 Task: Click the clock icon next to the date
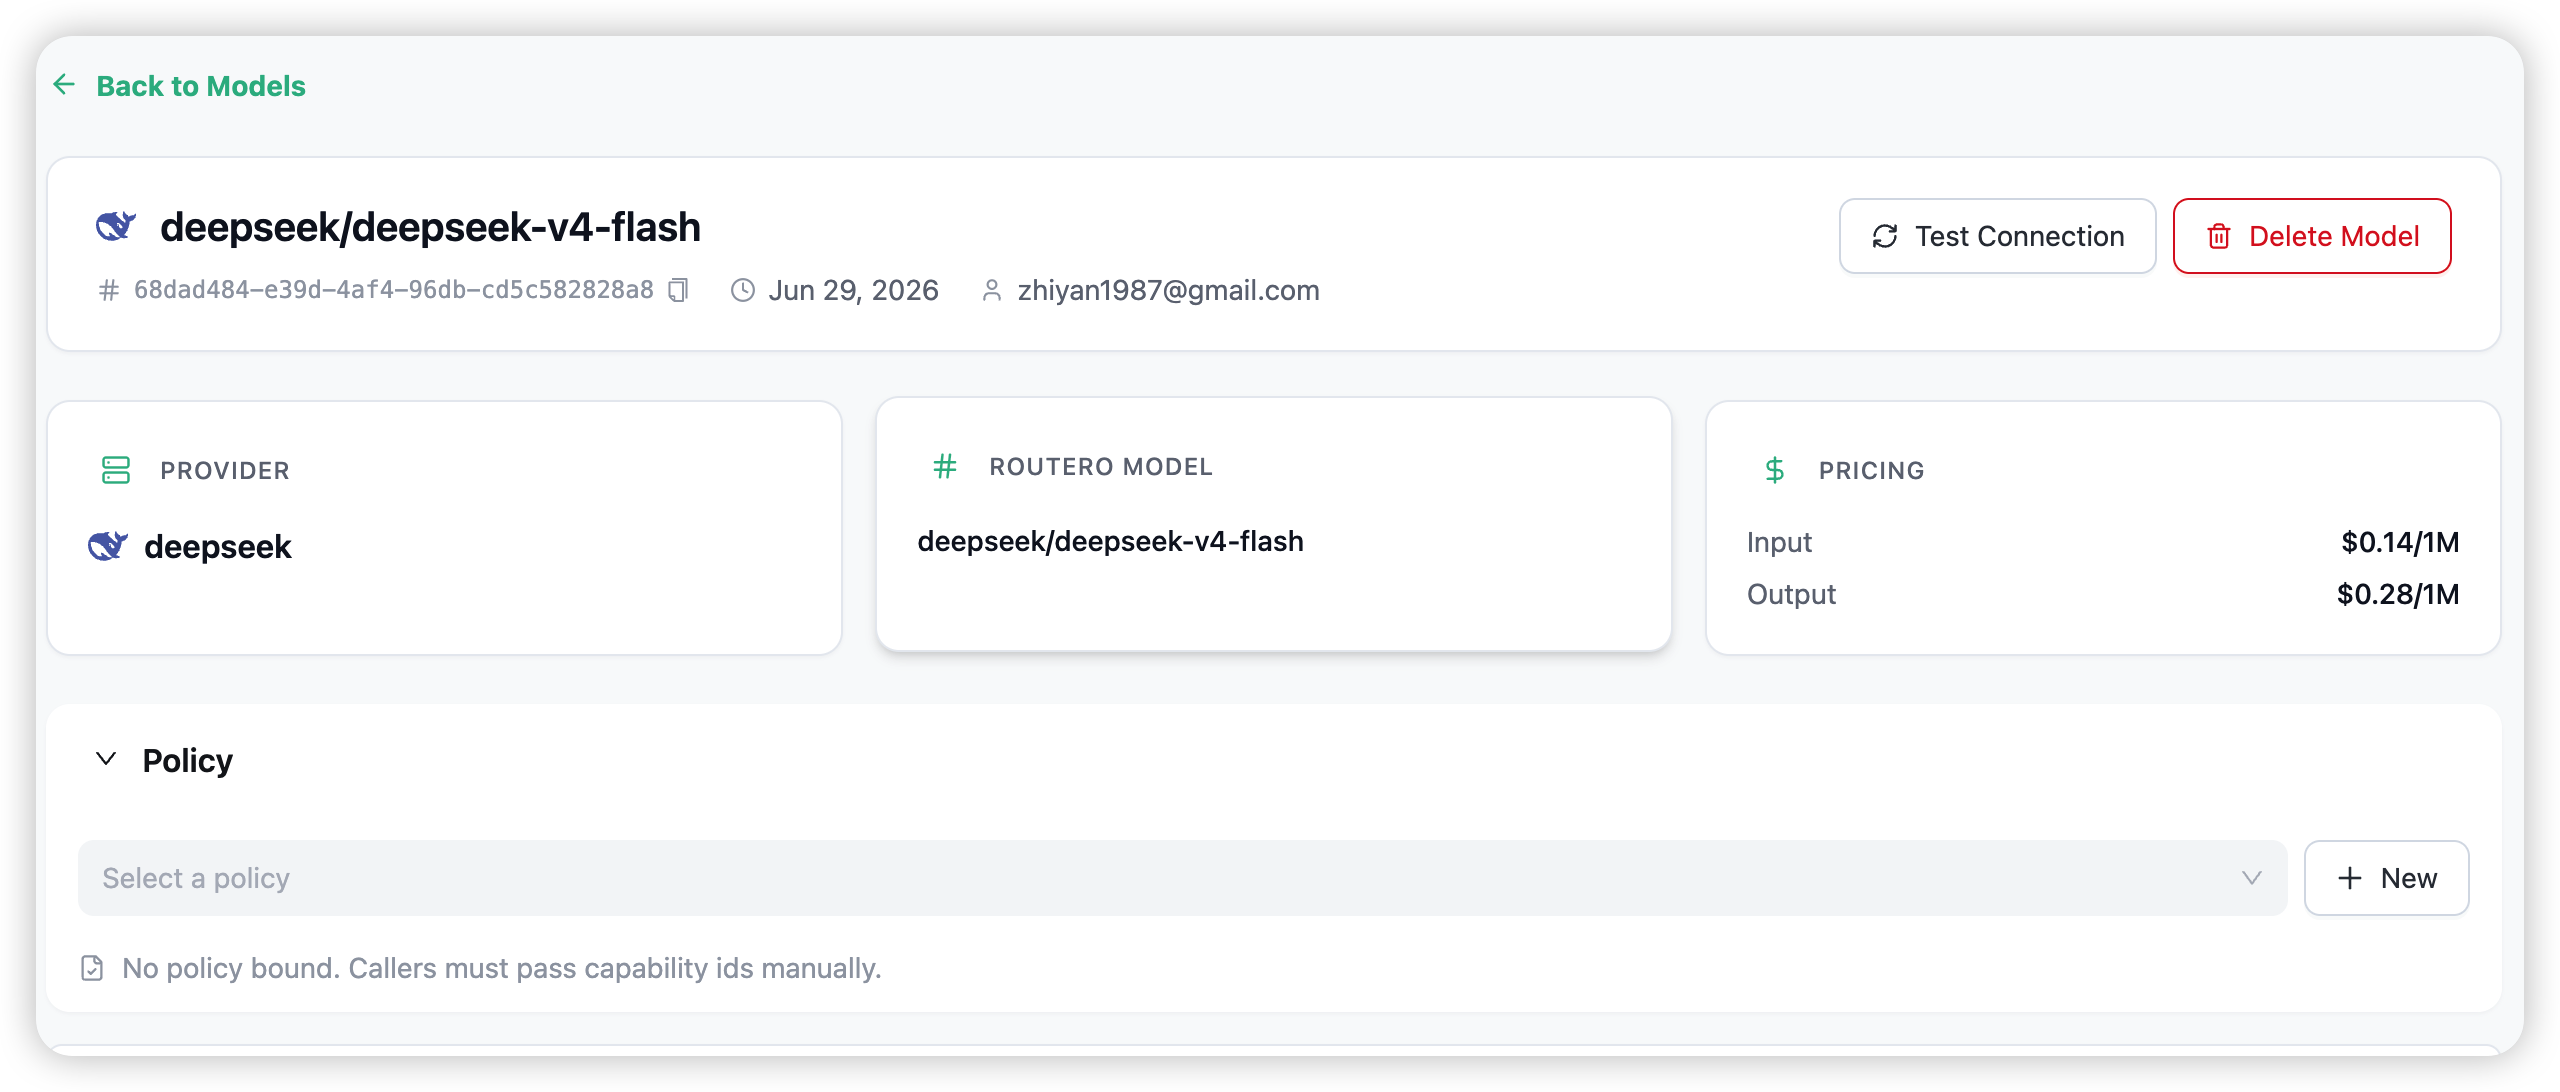point(743,290)
